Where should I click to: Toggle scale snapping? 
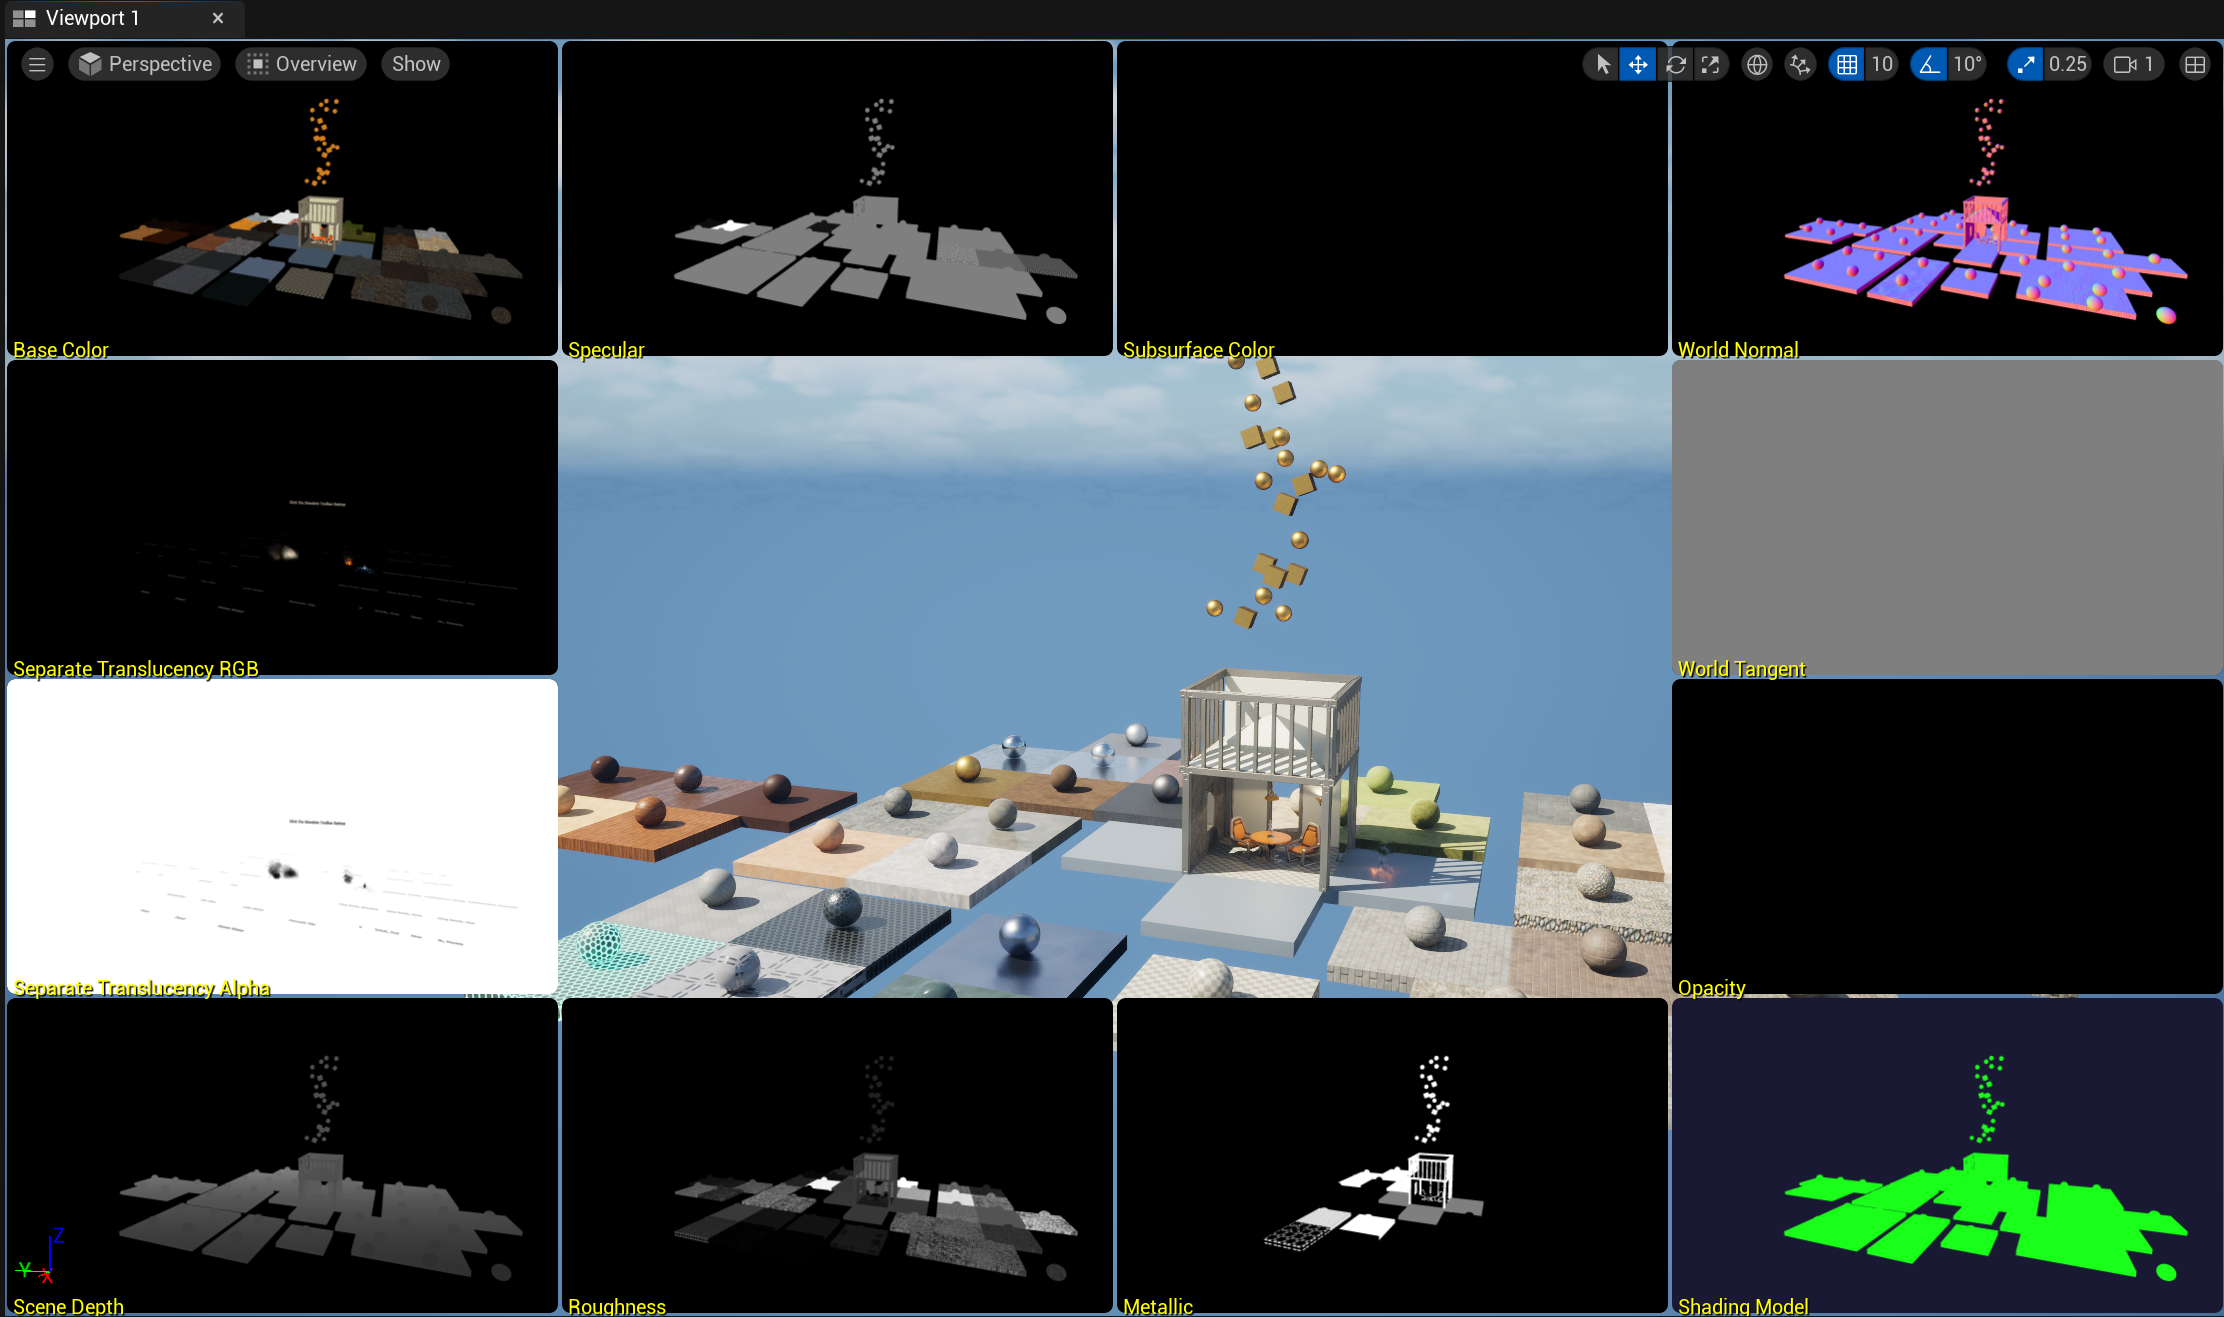click(2025, 65)
